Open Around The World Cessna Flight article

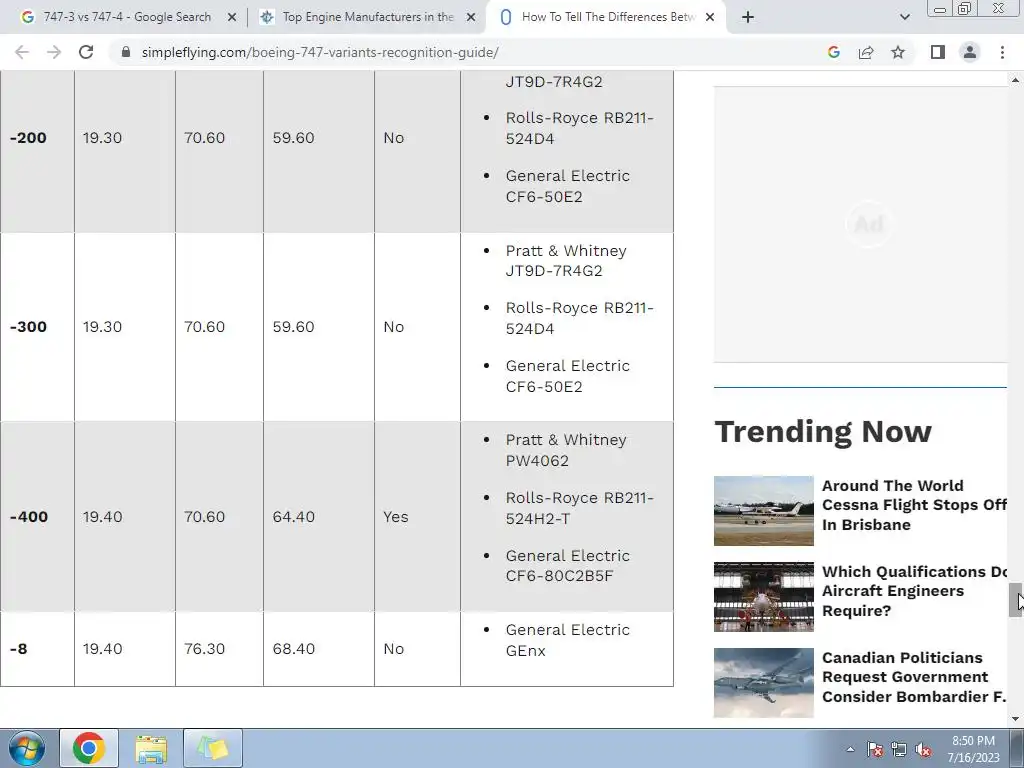(914, 505)
